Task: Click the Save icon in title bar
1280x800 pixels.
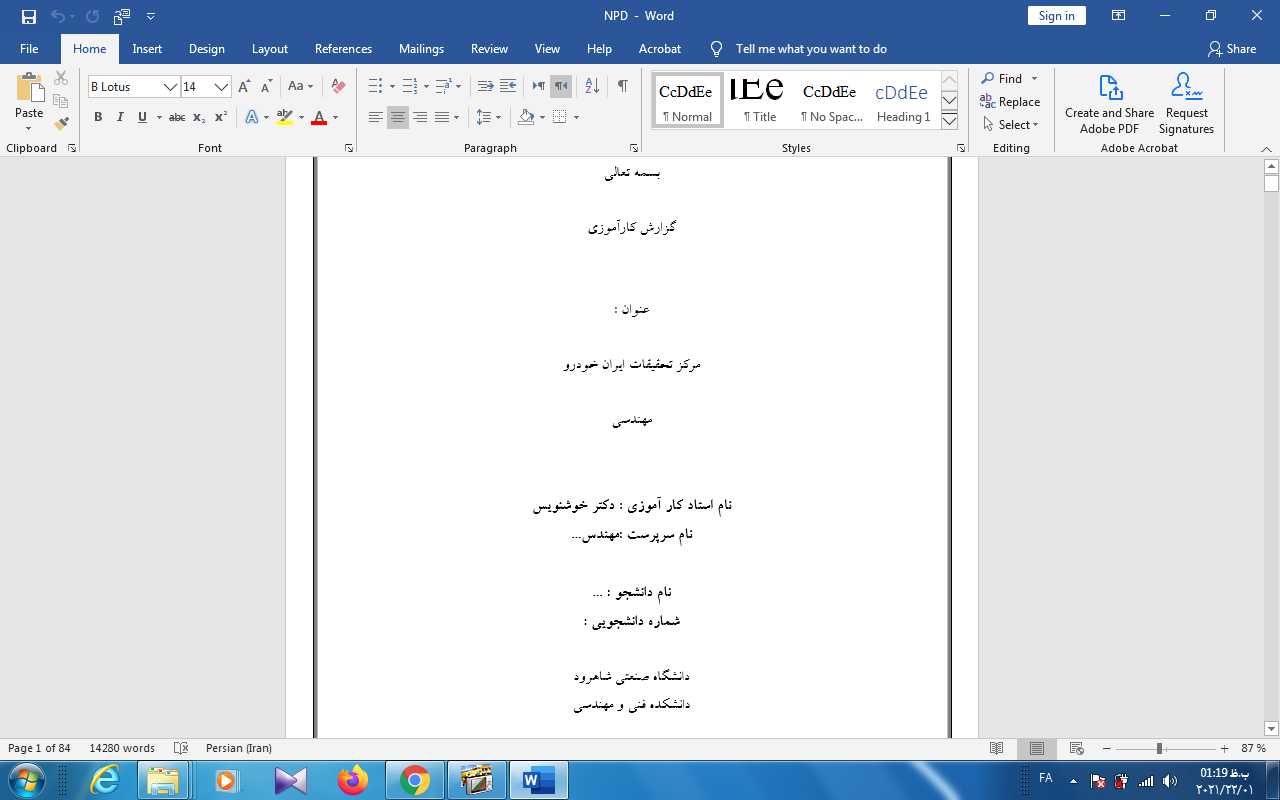Action: pyautogui.click(x=29, y=16)
